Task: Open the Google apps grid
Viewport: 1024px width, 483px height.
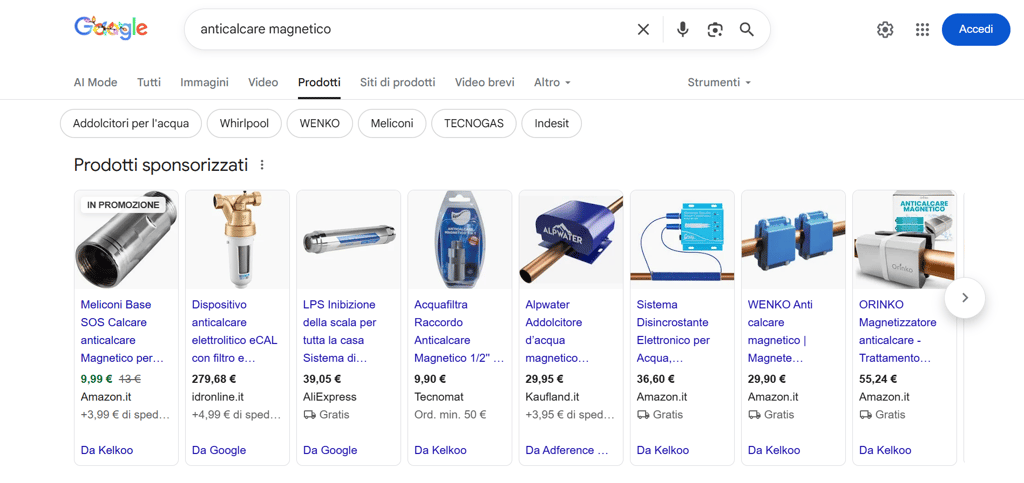Action: [x=922, y=30]
